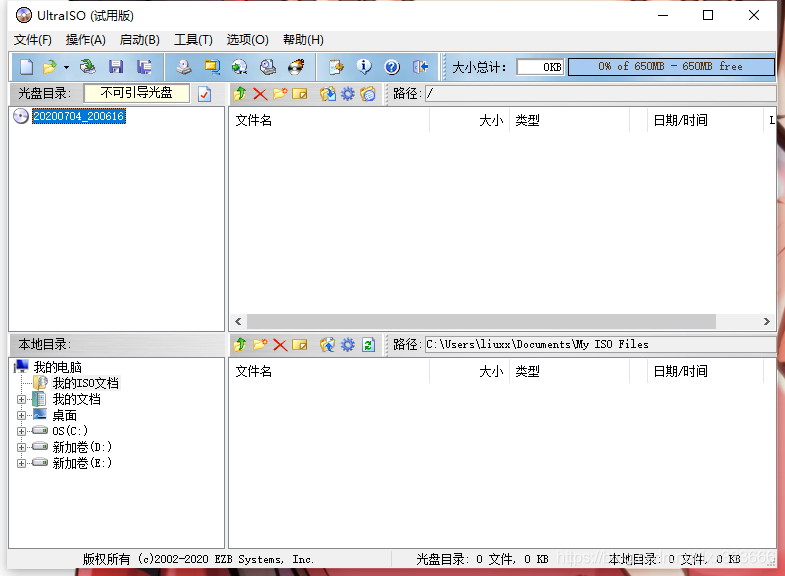Click the disc pane 路径 path field
The image size is (785, 576).
(x=600, y=93)
